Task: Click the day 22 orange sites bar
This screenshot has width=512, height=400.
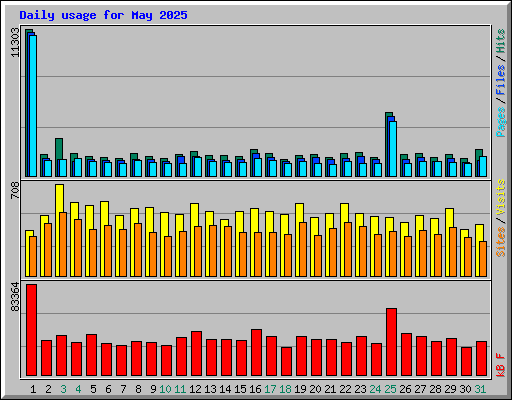Action: pos(348,249)
